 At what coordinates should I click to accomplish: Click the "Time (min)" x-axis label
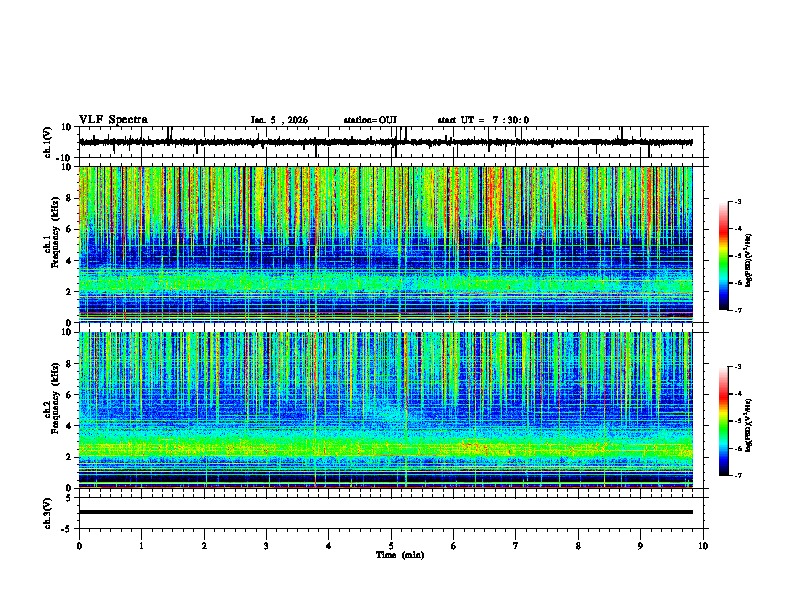(400, 555)
